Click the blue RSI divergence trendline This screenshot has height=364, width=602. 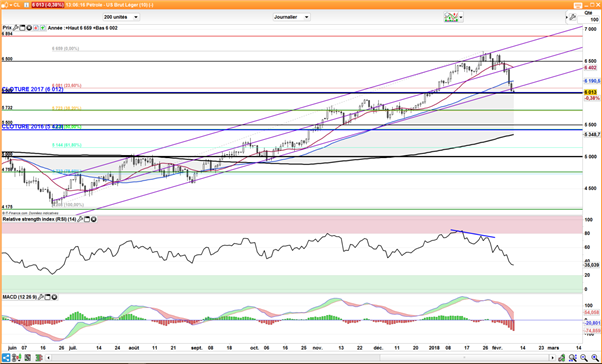[x=473, y=234]
